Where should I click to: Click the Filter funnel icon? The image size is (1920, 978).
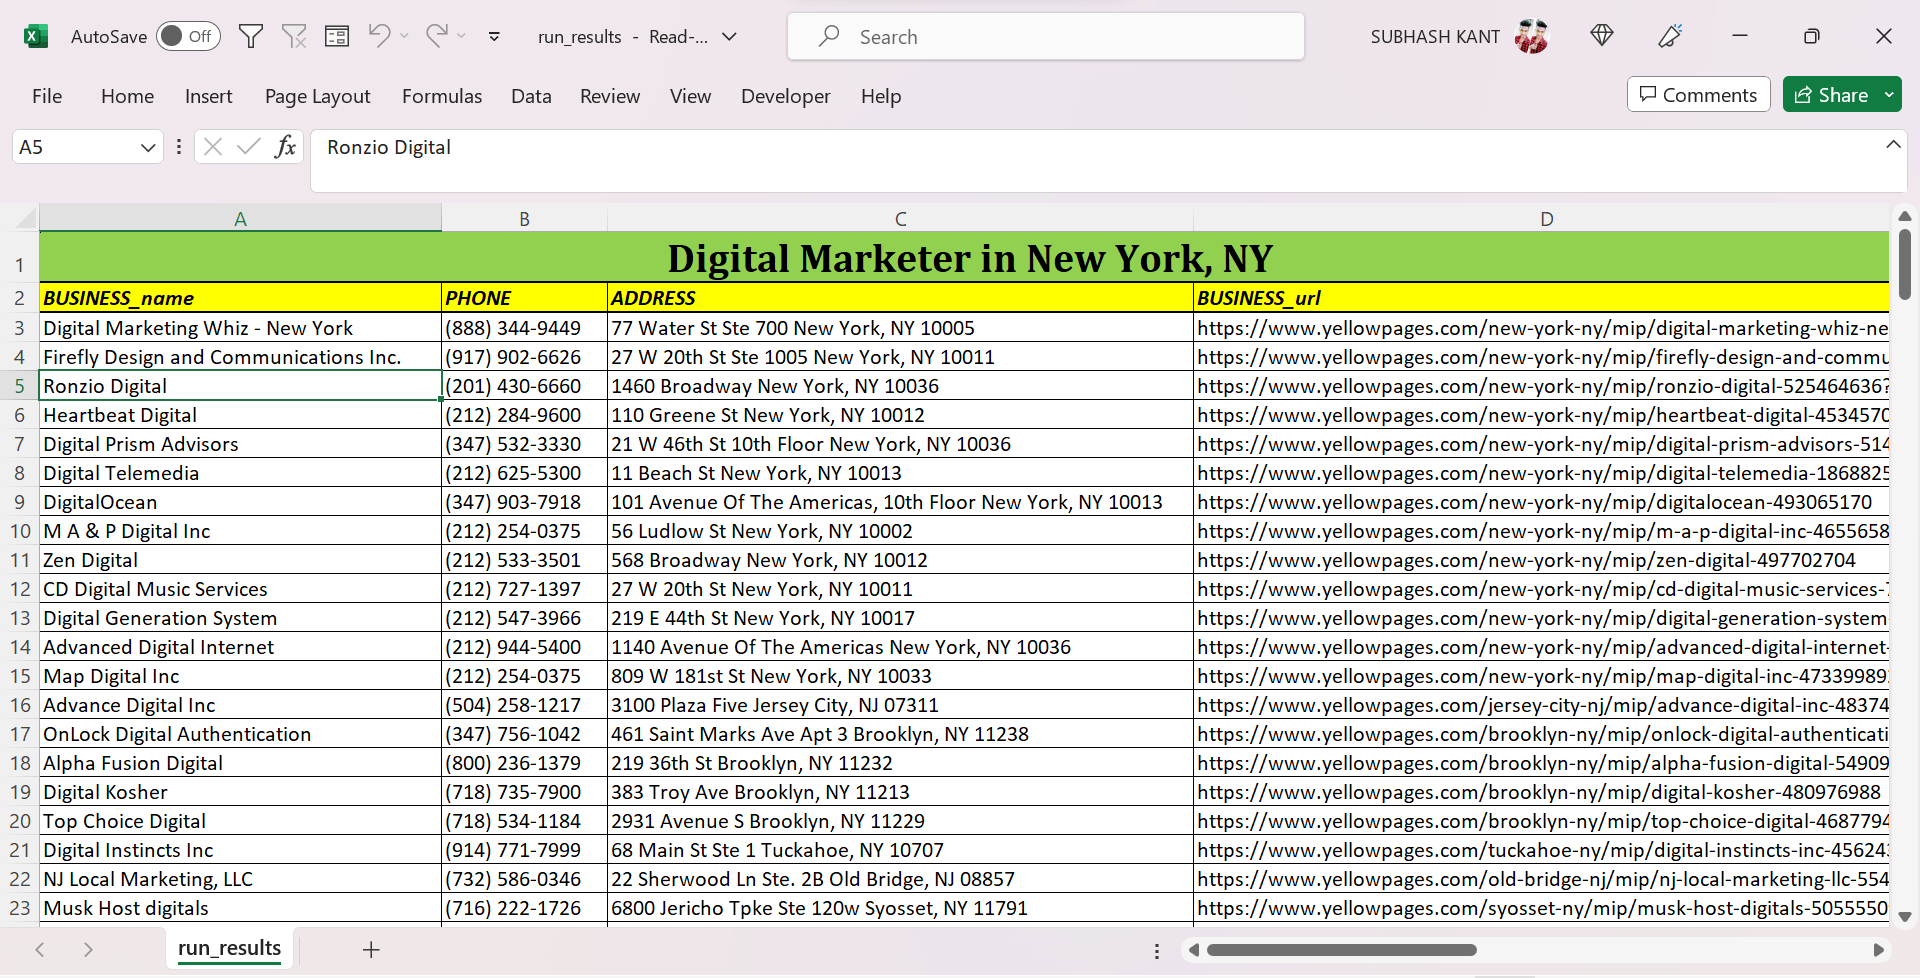[x=251, y=37]
